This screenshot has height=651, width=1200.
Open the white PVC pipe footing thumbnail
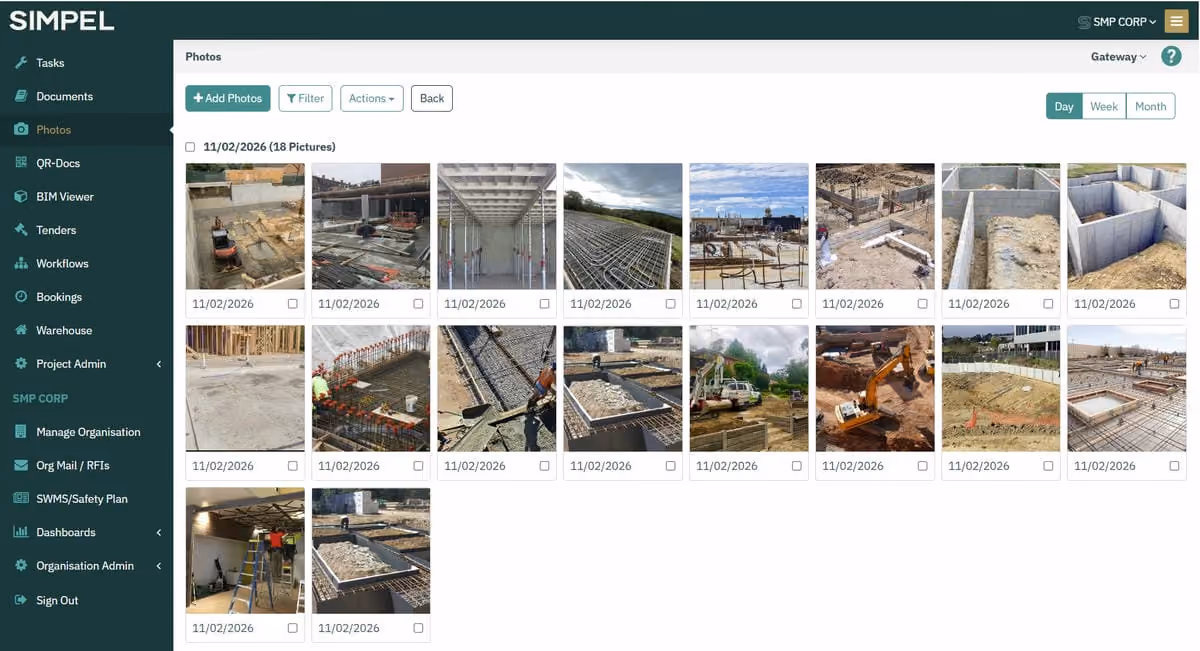click(x=875, y=227)
